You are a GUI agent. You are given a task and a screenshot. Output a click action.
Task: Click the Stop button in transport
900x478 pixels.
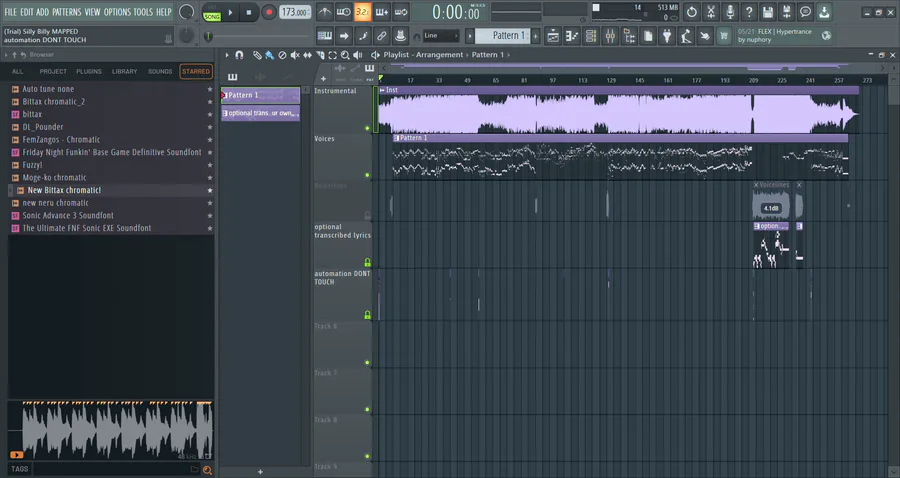pos(249,12)
